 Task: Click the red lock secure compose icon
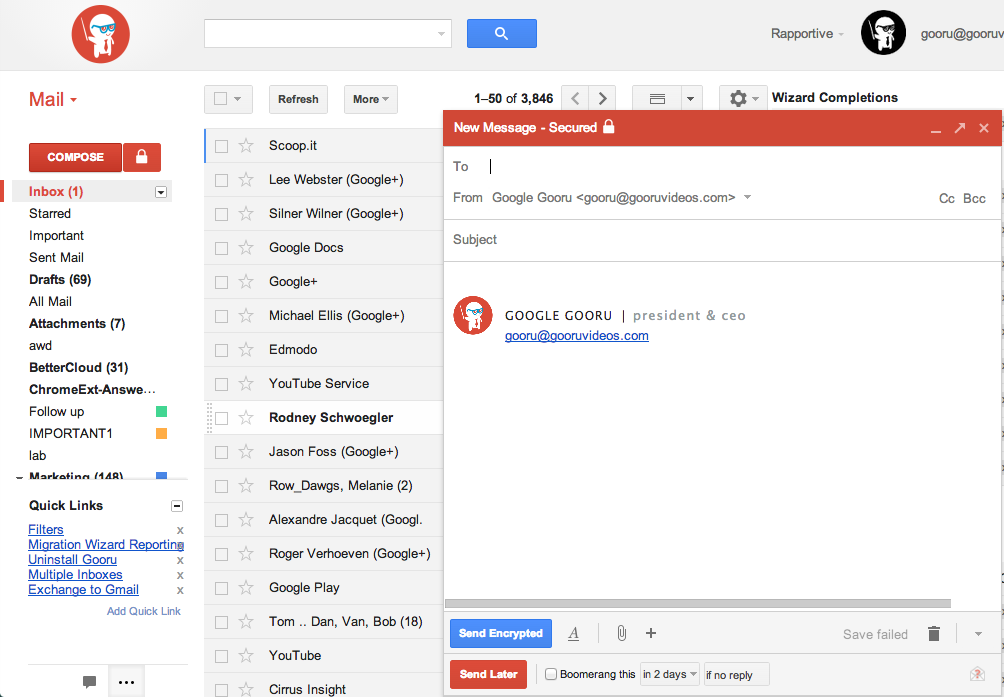142,157
